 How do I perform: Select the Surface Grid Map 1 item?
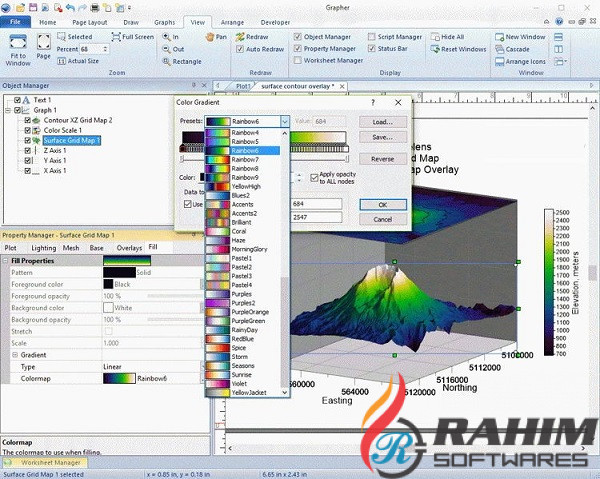tap(72, 140)
